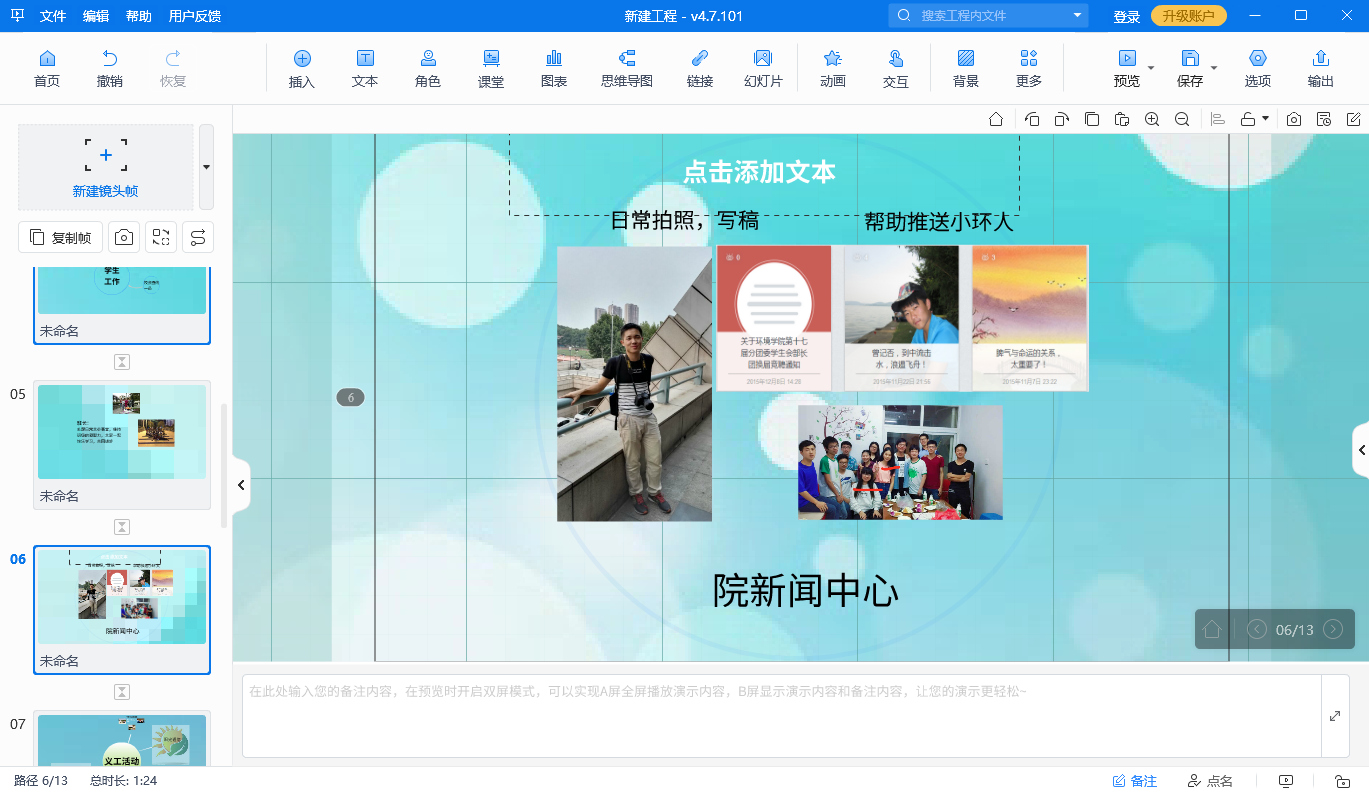Select the 文本 text tool
The height and width of the screenshot is (792, 1369).
click(x=365, y=68)
